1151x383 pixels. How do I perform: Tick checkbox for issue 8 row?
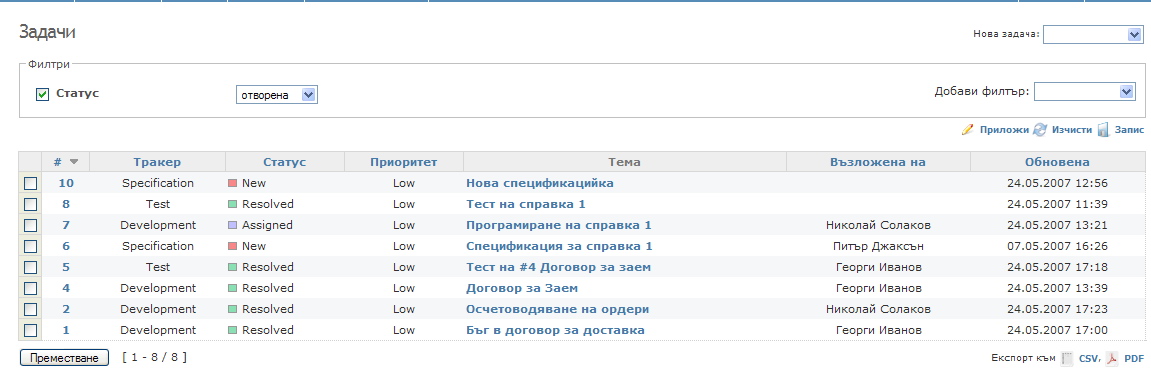[x=30, y=204]
